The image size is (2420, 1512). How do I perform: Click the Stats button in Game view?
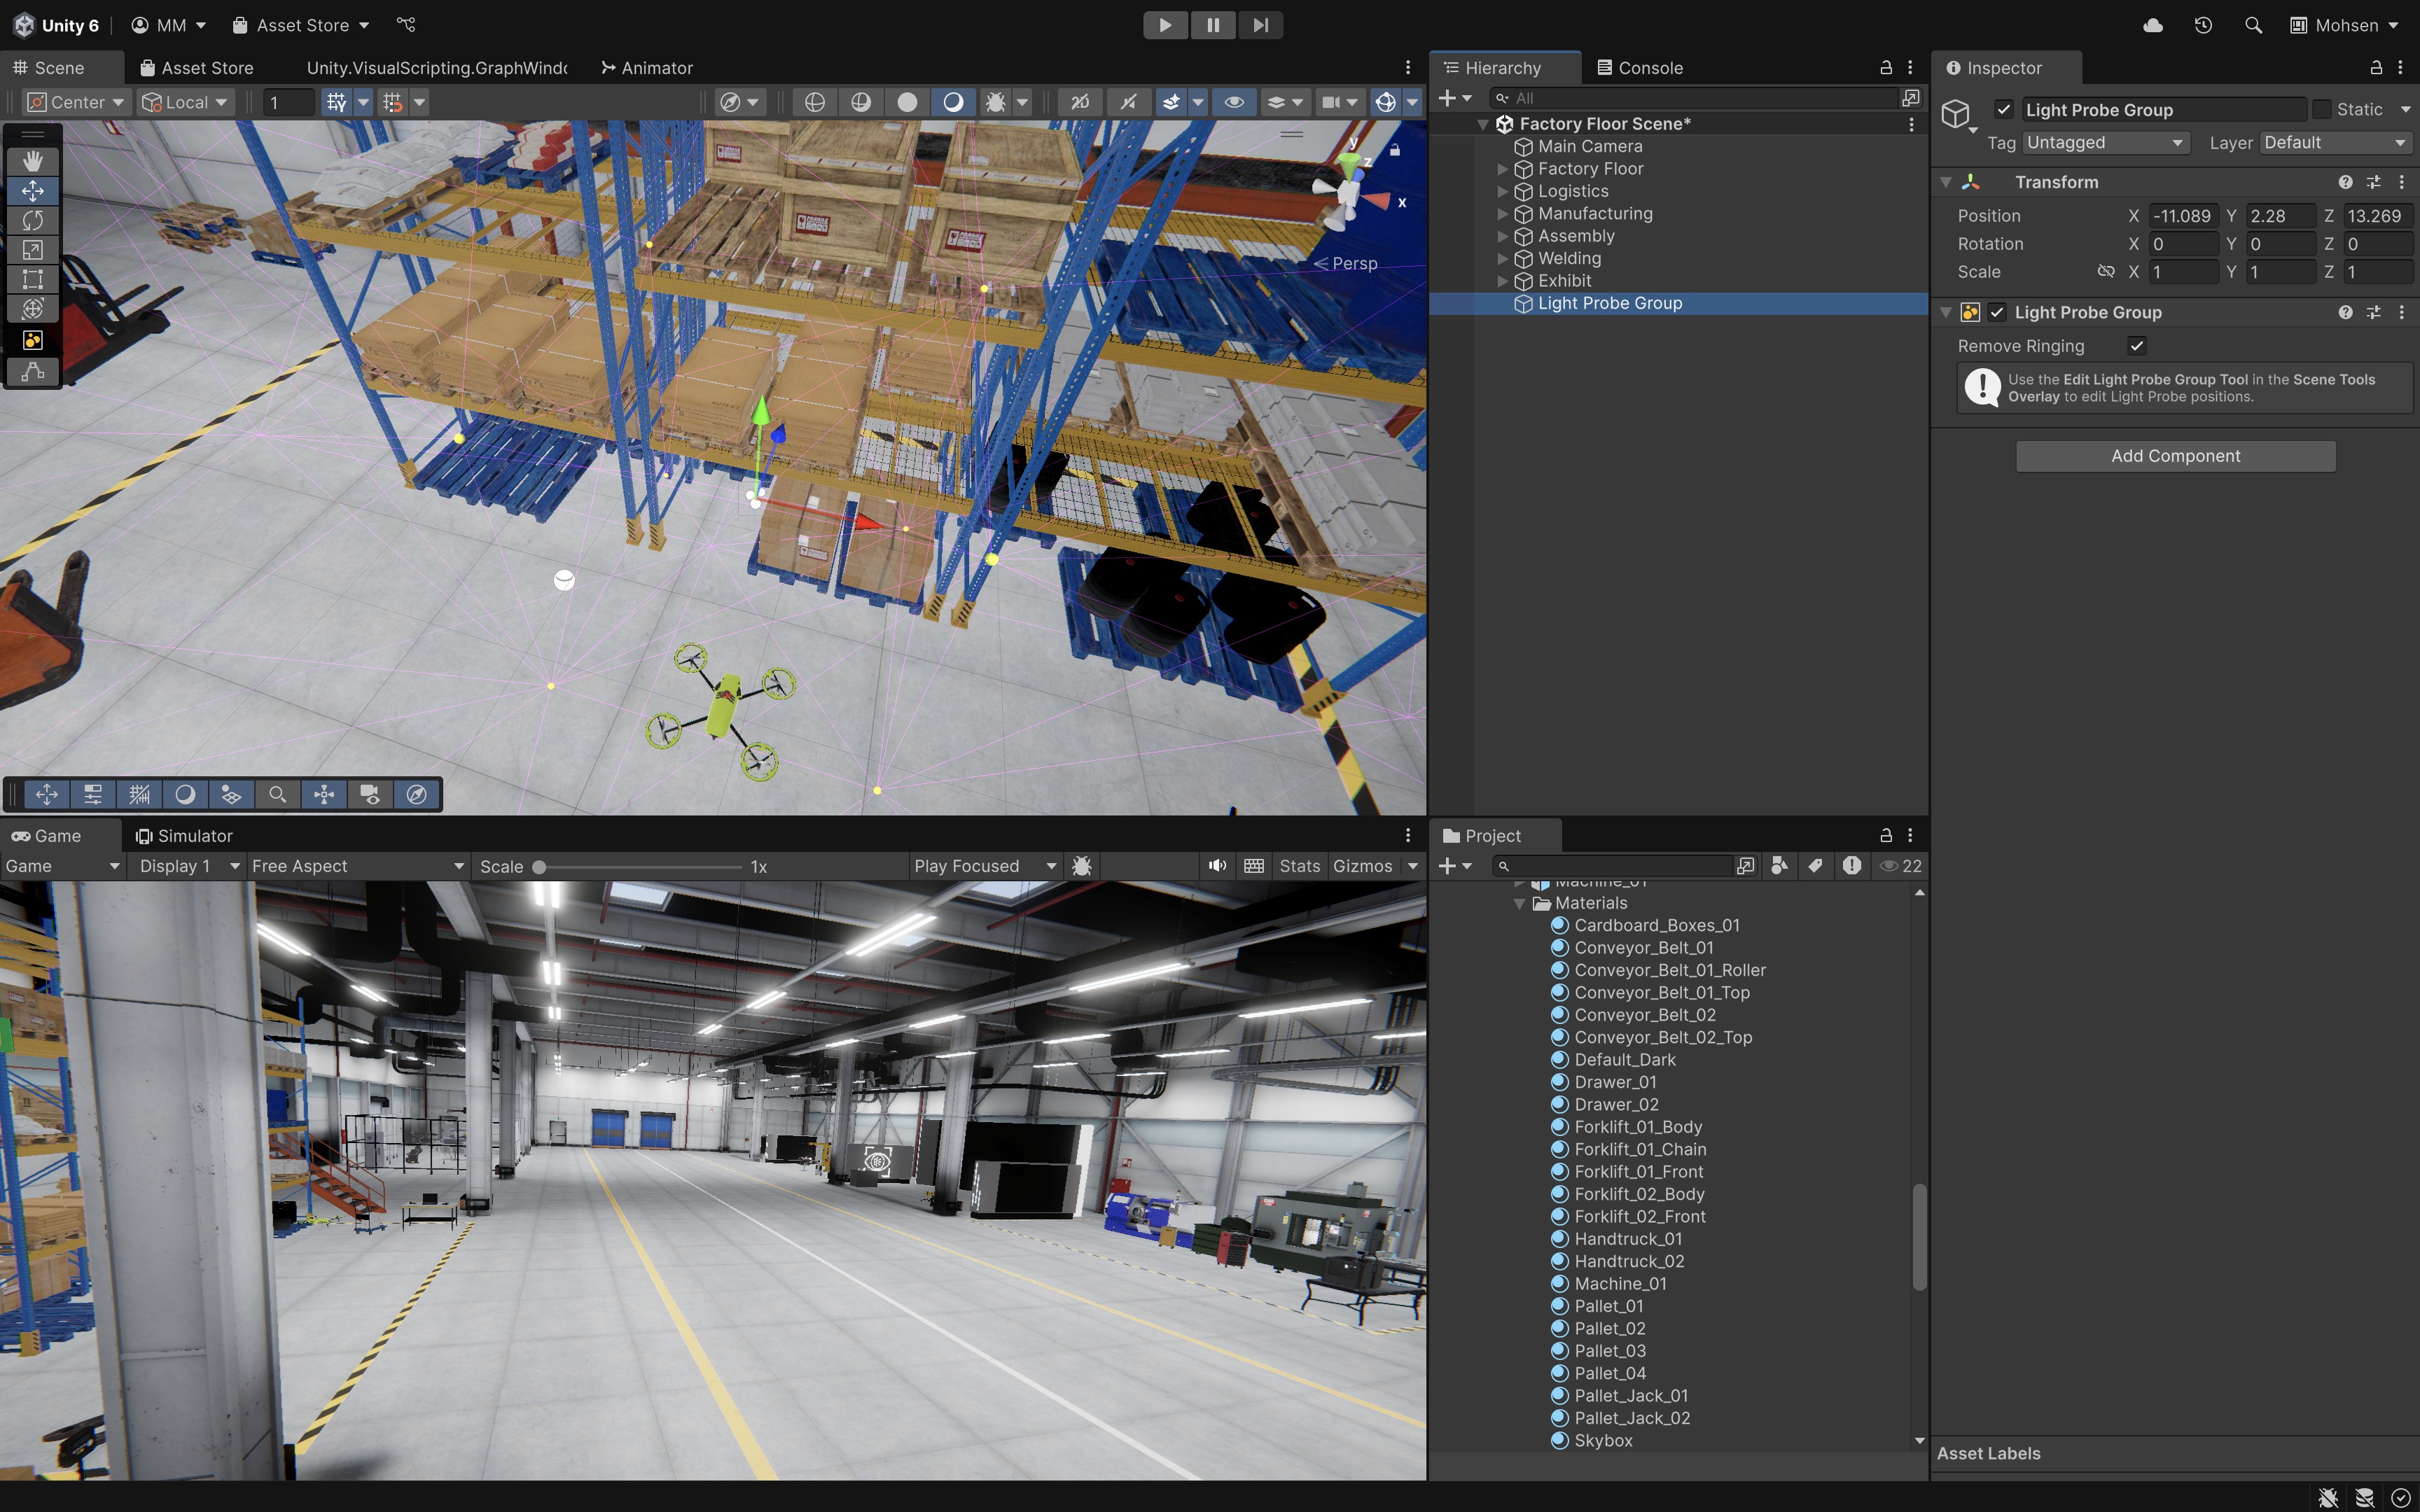(1299, 866)
